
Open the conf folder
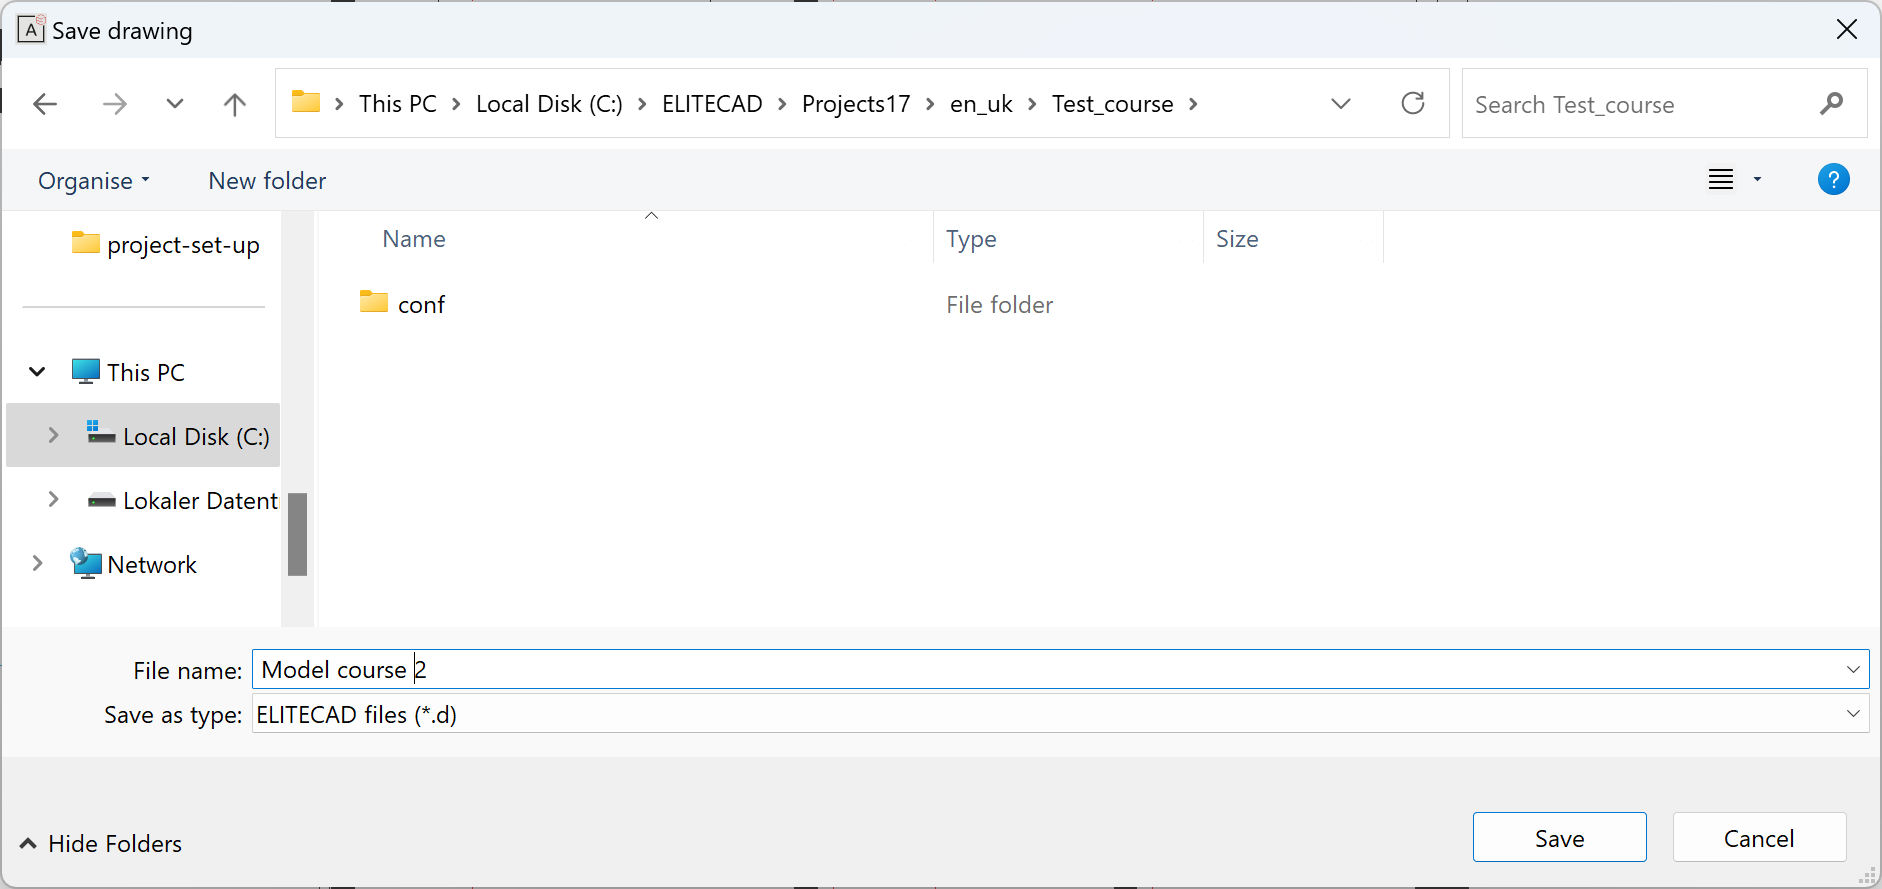click(x=421, y=305)
